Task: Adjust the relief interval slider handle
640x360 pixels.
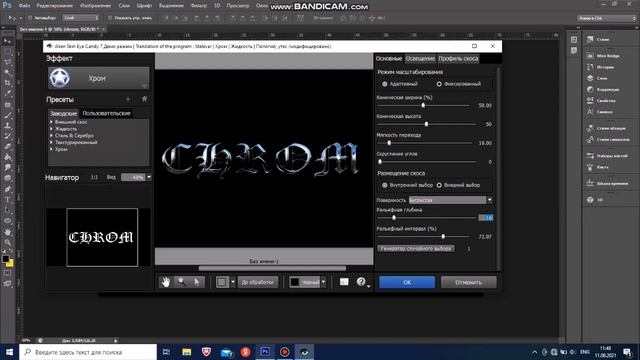Action: tap(443, 236)
